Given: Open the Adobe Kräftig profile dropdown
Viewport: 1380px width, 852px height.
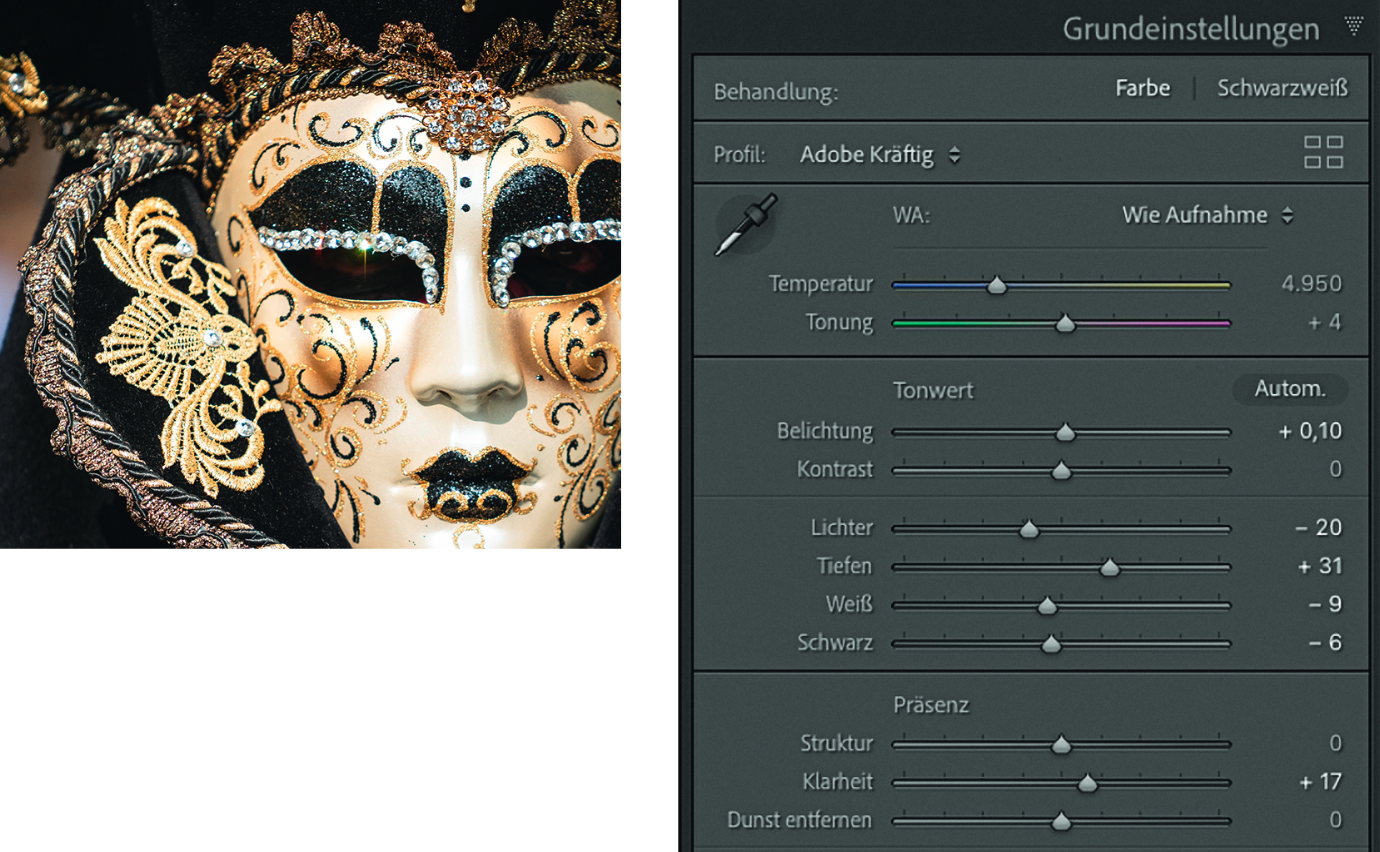Looking at the screenshot, I should [880, 155].
